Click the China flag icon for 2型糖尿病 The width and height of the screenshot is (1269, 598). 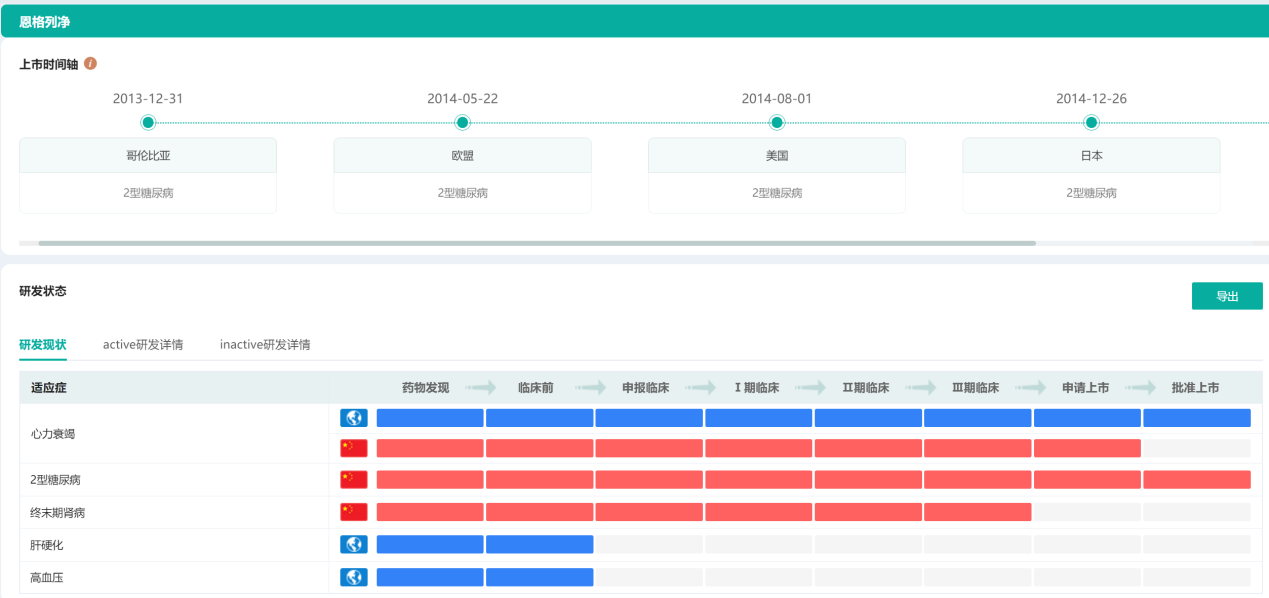click(354, 480)
